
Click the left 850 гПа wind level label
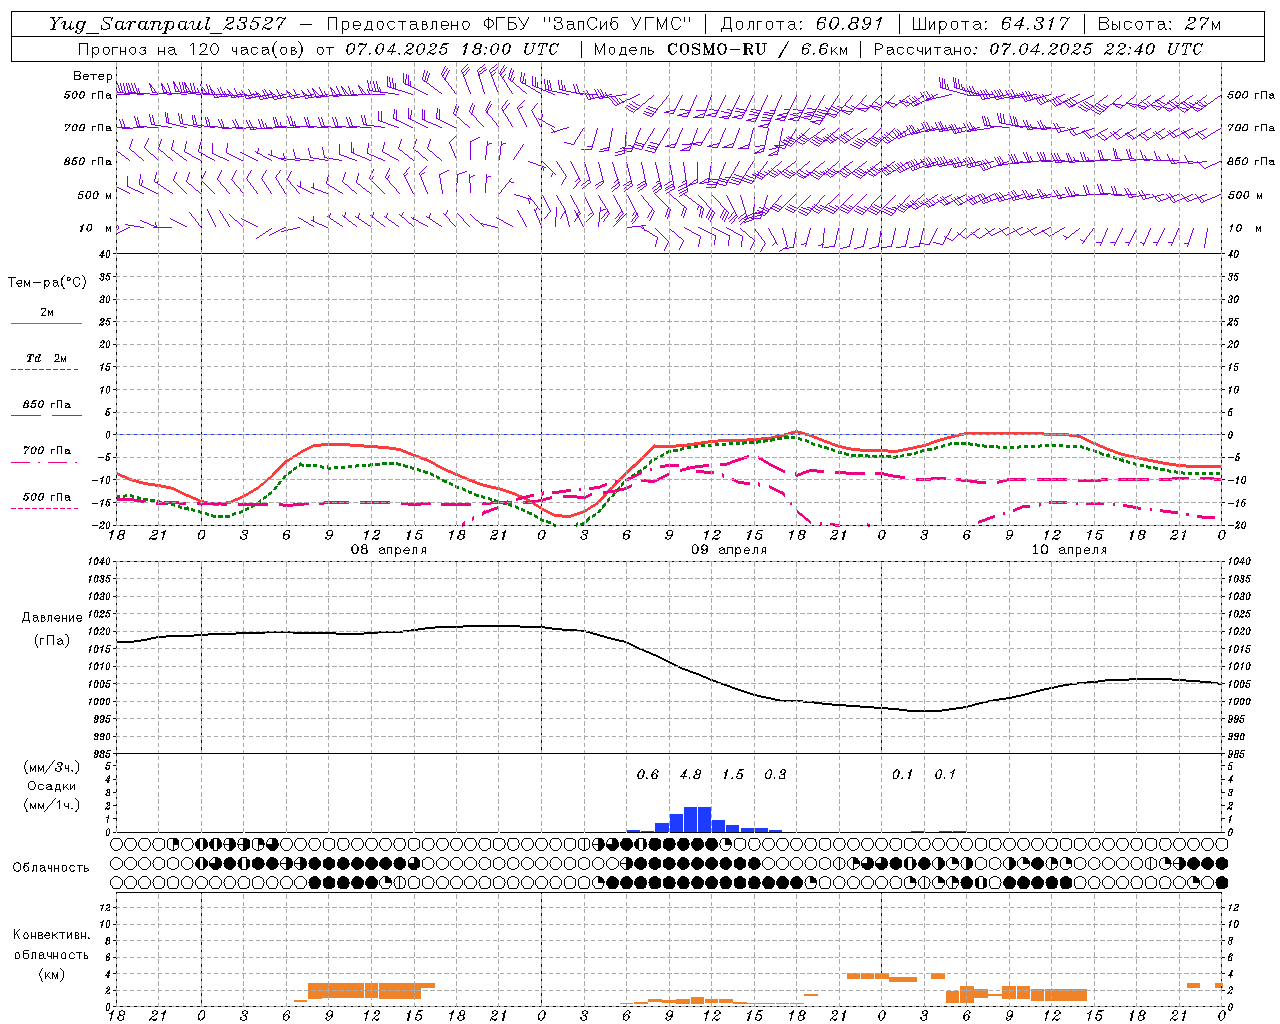[88, 161]
